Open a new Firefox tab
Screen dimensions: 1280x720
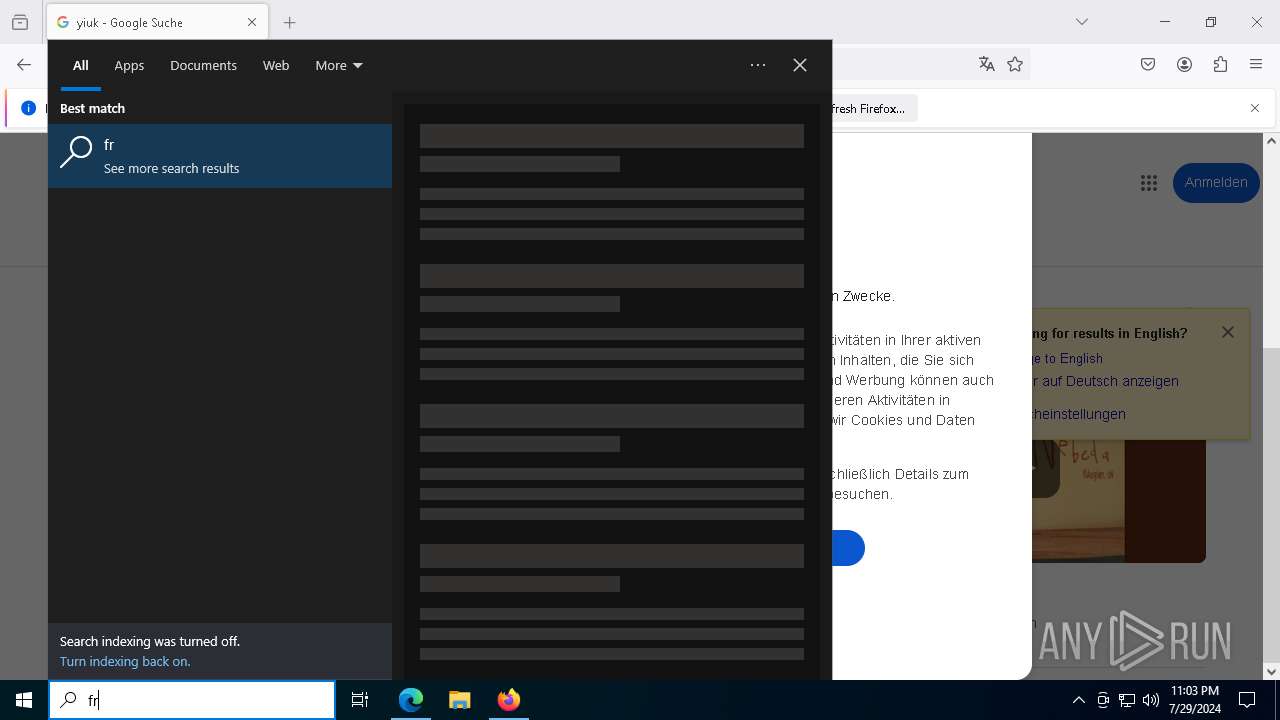[x=289, y=22]
